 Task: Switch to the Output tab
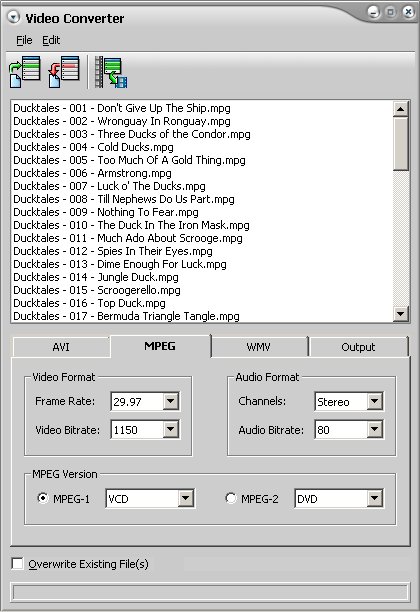[358, 347]
